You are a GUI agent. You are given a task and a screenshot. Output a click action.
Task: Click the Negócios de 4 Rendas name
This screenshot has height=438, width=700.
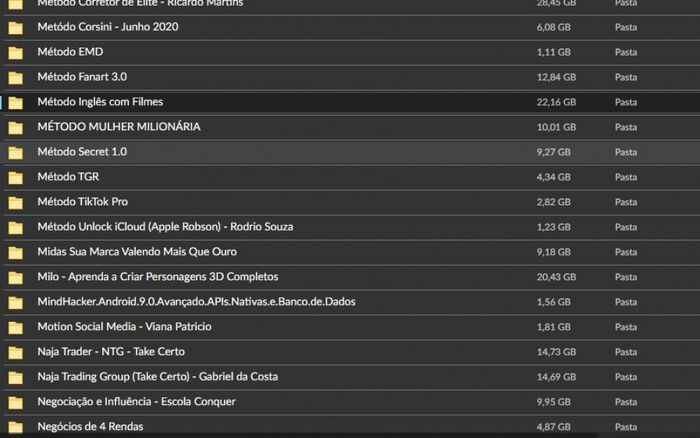(90, 426)
